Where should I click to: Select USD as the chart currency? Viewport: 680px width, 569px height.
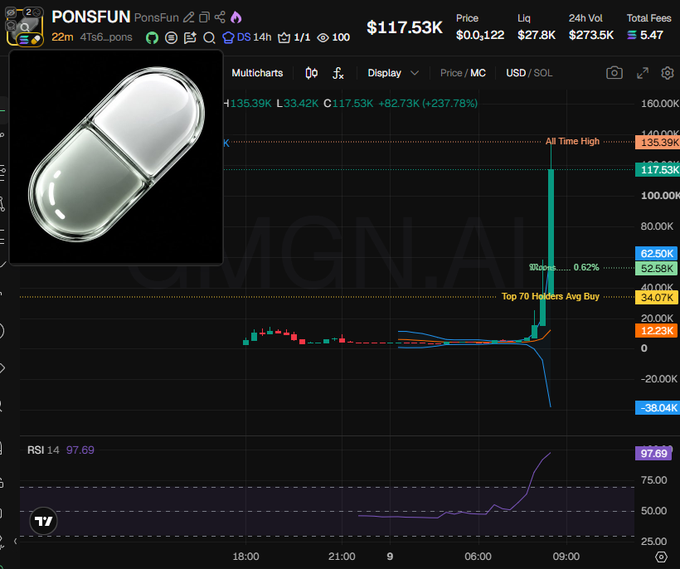[x=516, y=73]
